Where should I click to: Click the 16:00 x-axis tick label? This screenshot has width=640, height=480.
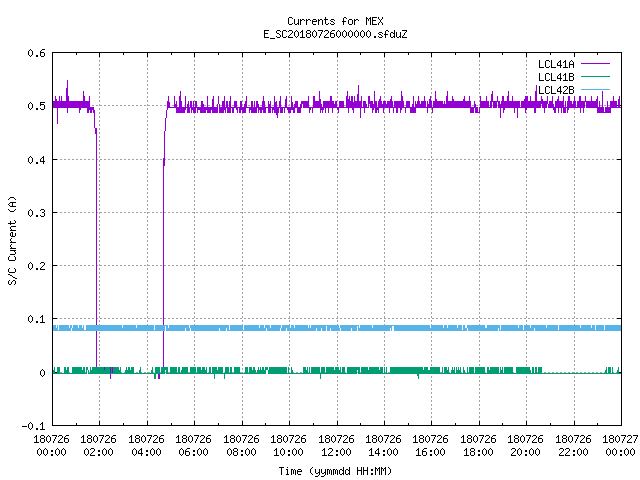[x=431, y=452]
